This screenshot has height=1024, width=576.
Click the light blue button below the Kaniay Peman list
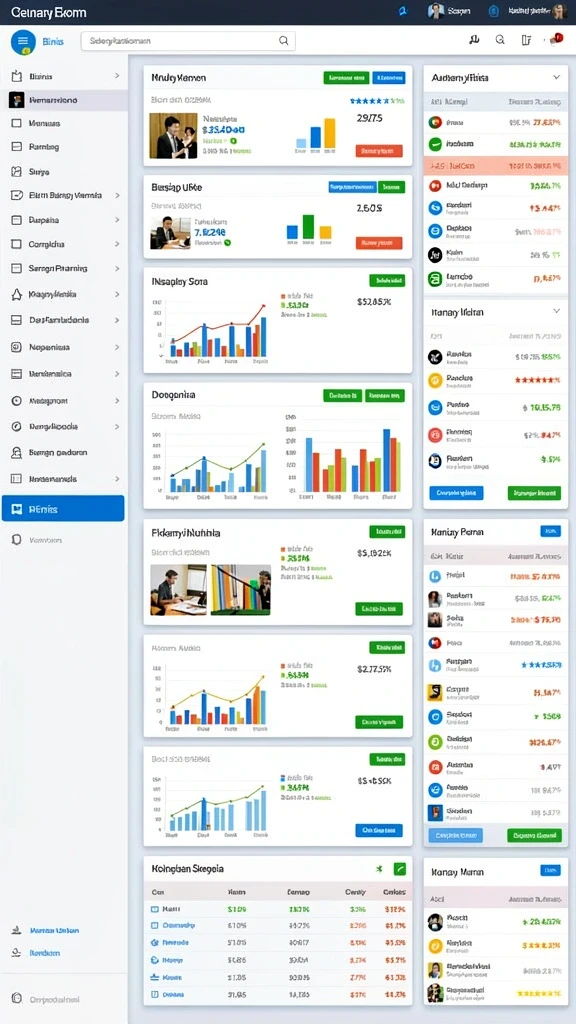tap(455, 835)
